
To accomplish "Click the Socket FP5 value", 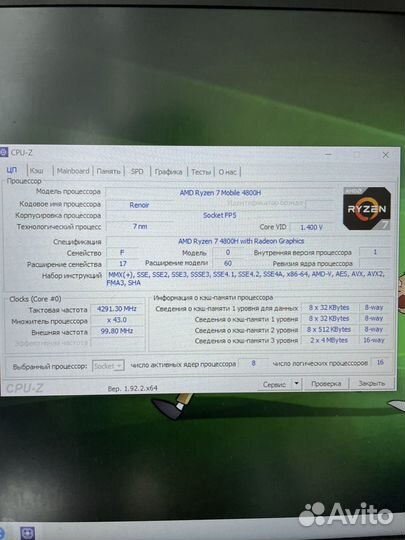I will point(220,215).
